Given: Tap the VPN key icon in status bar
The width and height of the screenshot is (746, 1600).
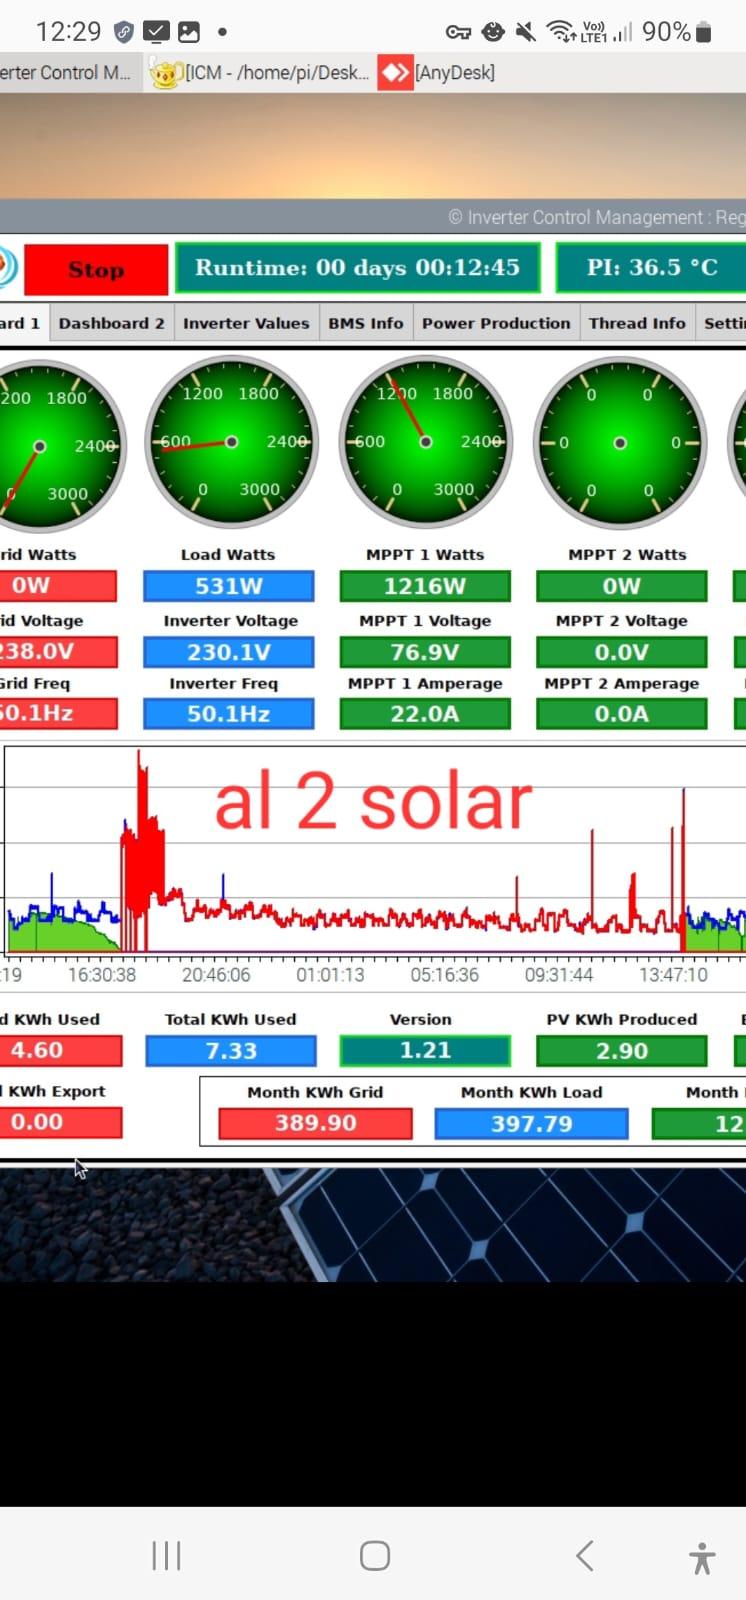Looking at the screenshot, I should coord(458,33).
